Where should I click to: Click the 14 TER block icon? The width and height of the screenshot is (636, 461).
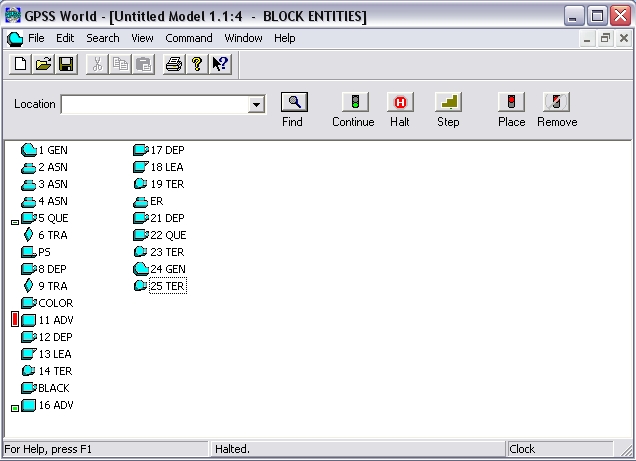click(28, 371)
